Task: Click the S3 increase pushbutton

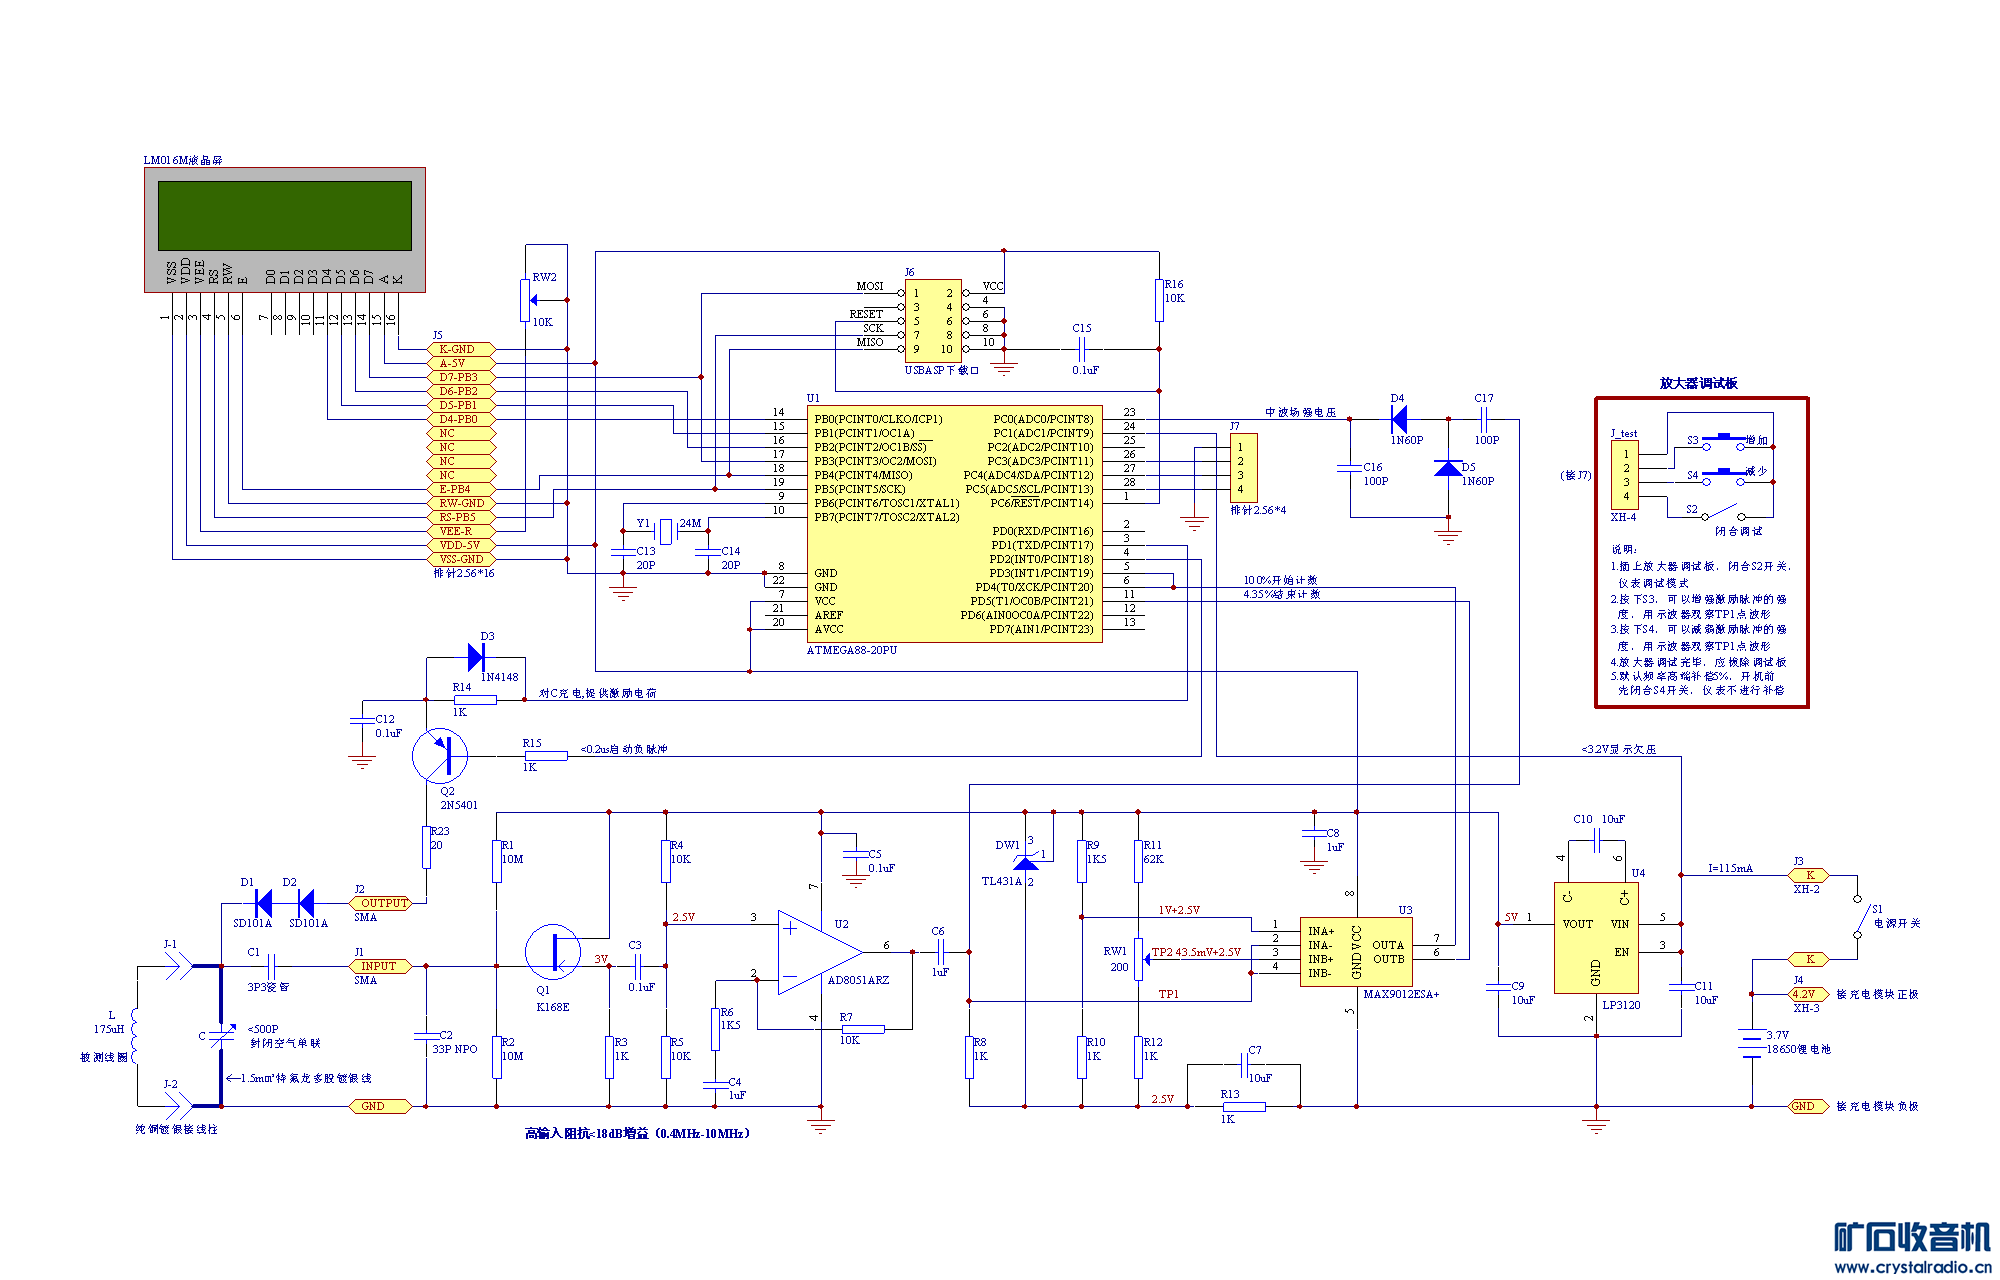Action: pos(1723,440)
